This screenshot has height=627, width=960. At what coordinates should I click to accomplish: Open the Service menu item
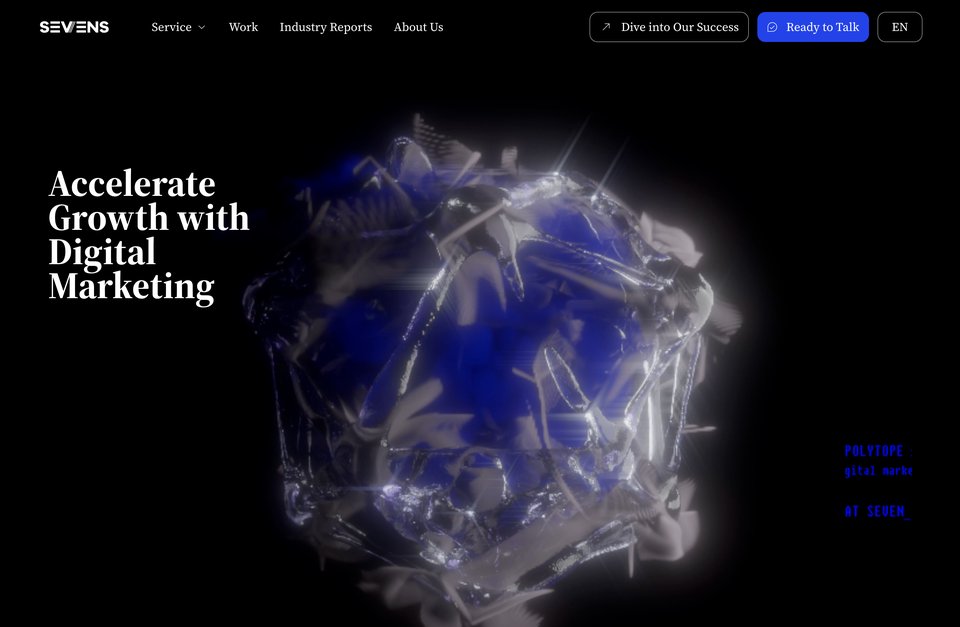point(171,27)
